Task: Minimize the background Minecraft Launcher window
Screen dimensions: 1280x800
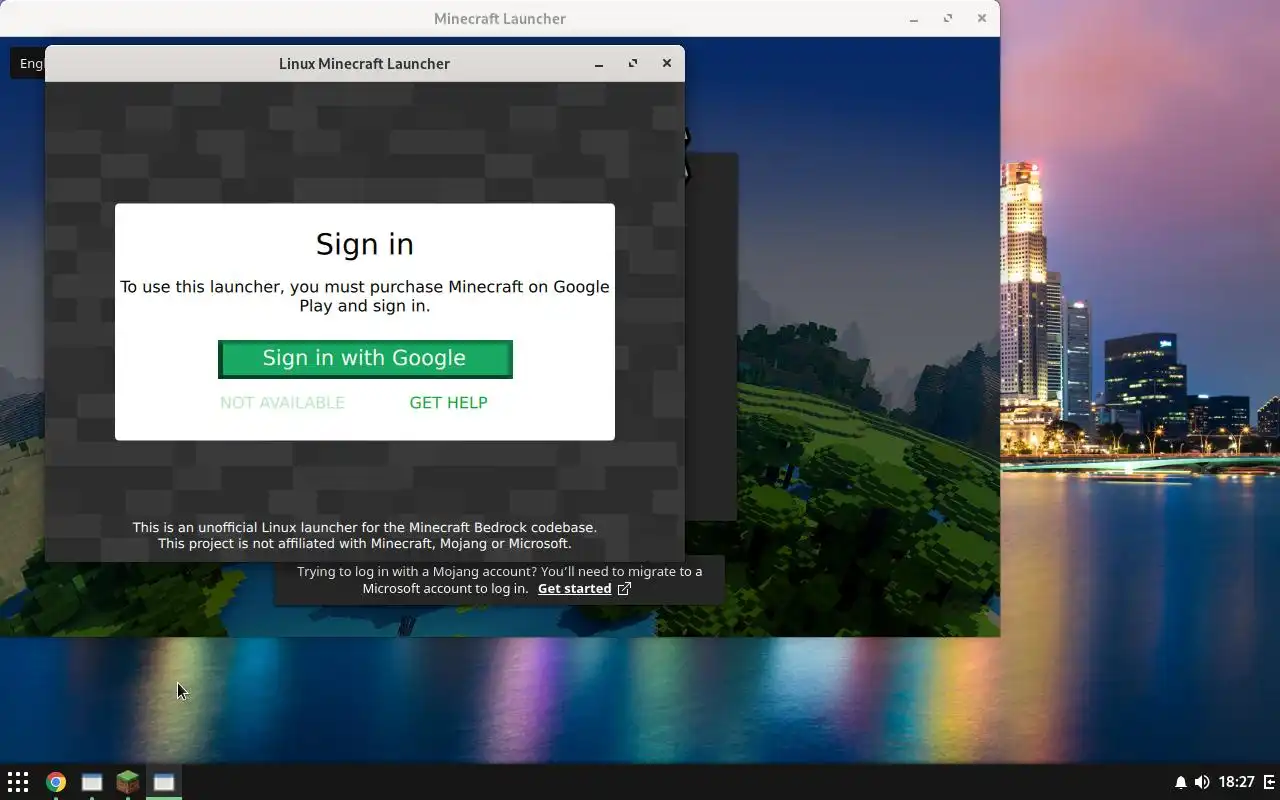Action: point(914,19)
